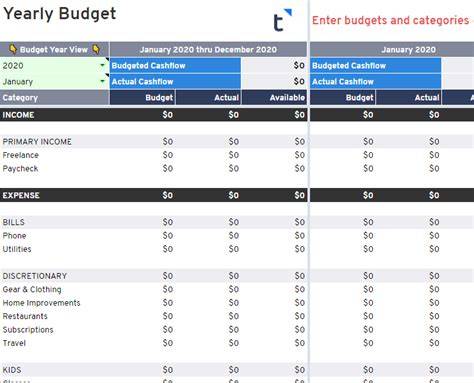
Task: Open the 2020 year dropdown arrow
Action: (x=102, y=65)
